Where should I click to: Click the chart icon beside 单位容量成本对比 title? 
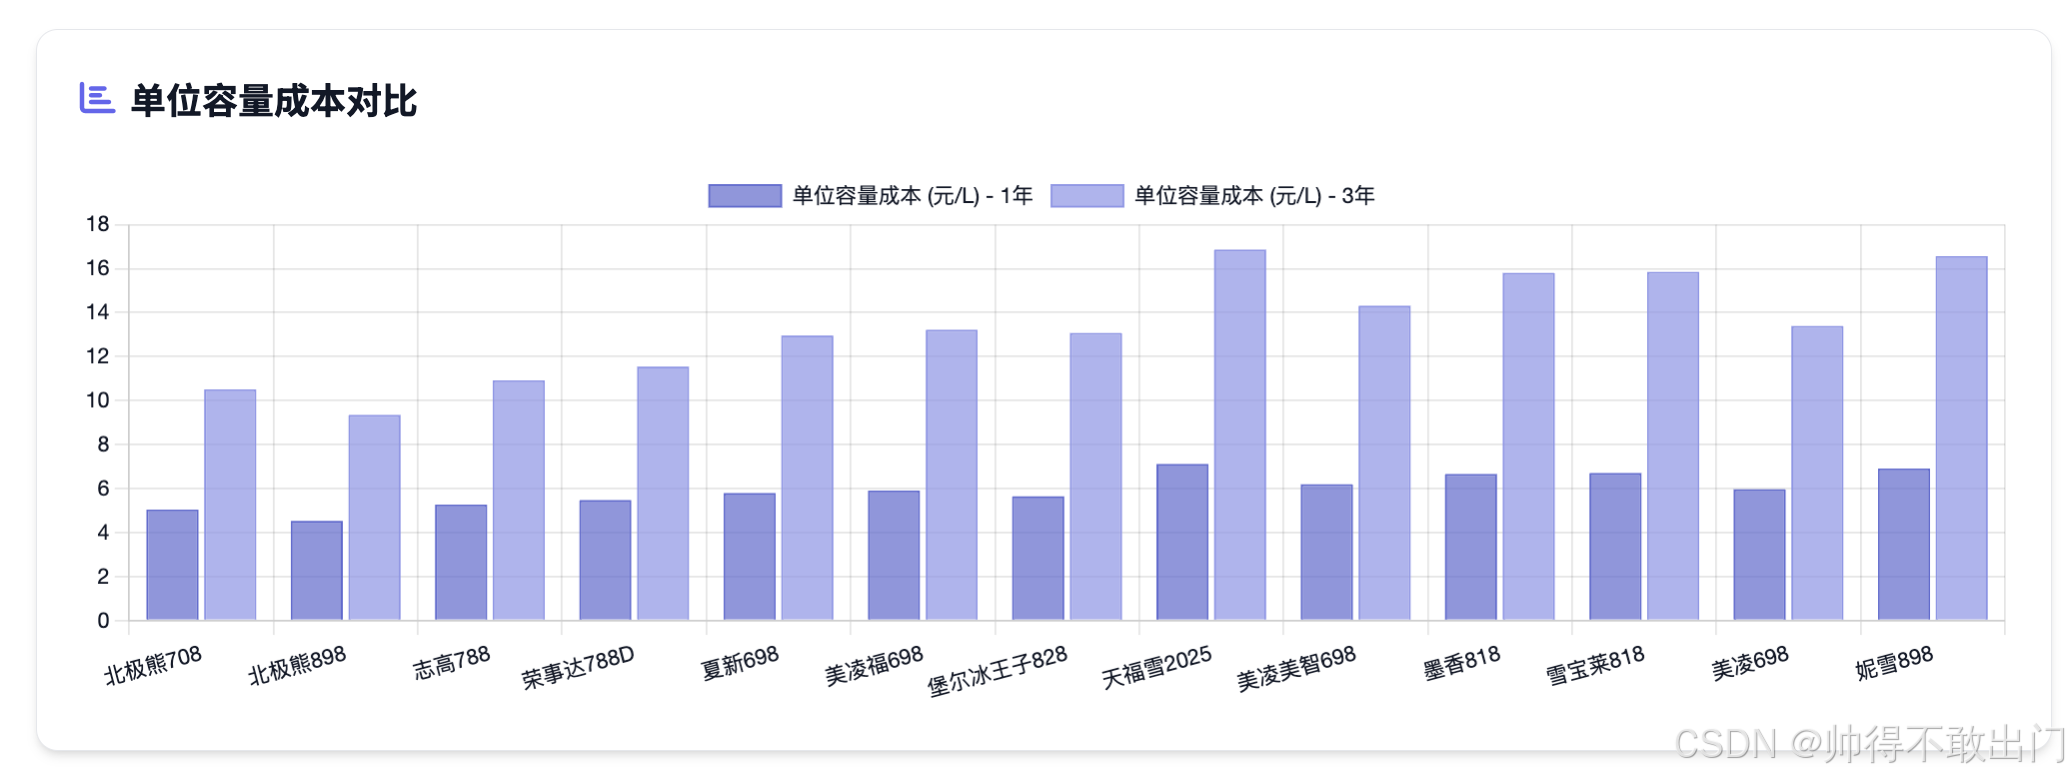pos(97,99)
